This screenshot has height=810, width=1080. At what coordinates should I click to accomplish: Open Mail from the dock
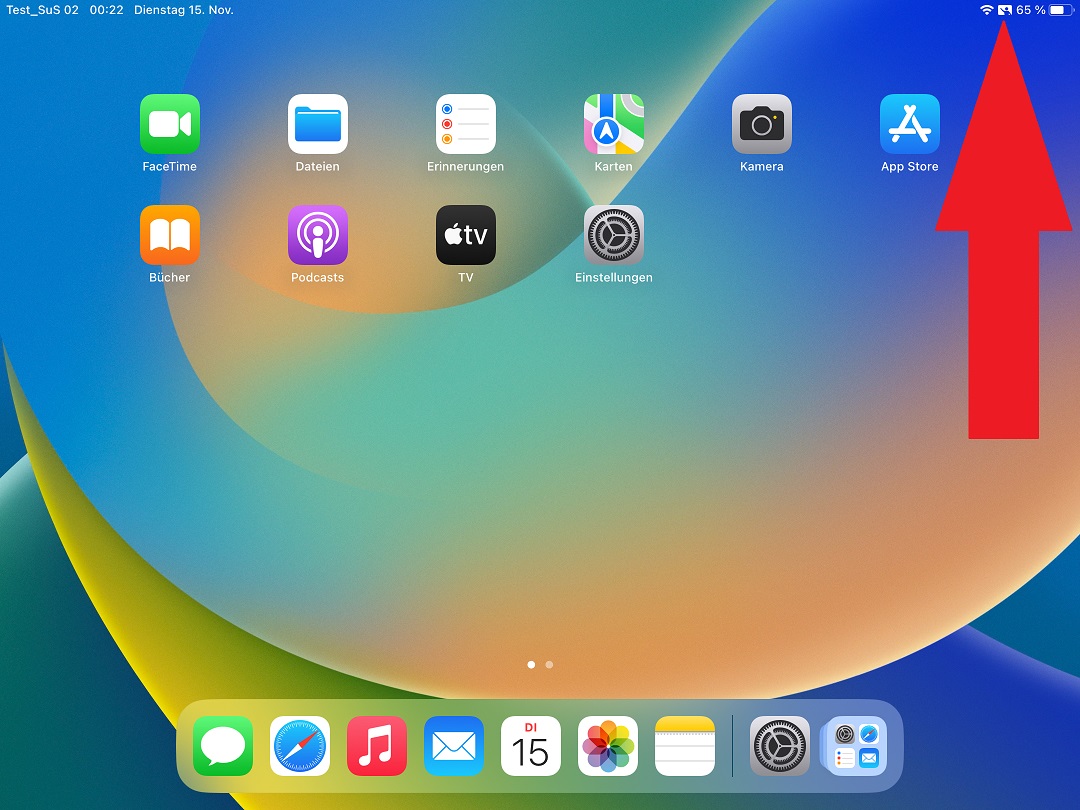[454, 746]
